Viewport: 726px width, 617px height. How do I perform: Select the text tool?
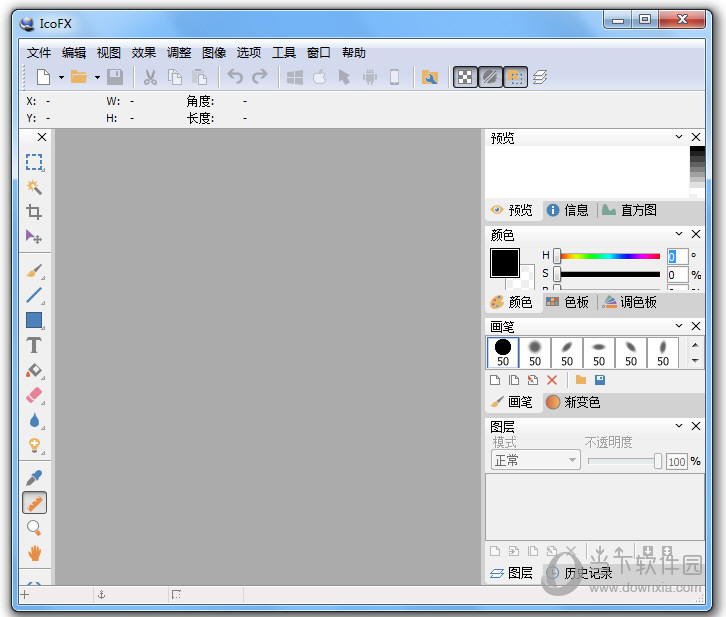click(34, 345)
